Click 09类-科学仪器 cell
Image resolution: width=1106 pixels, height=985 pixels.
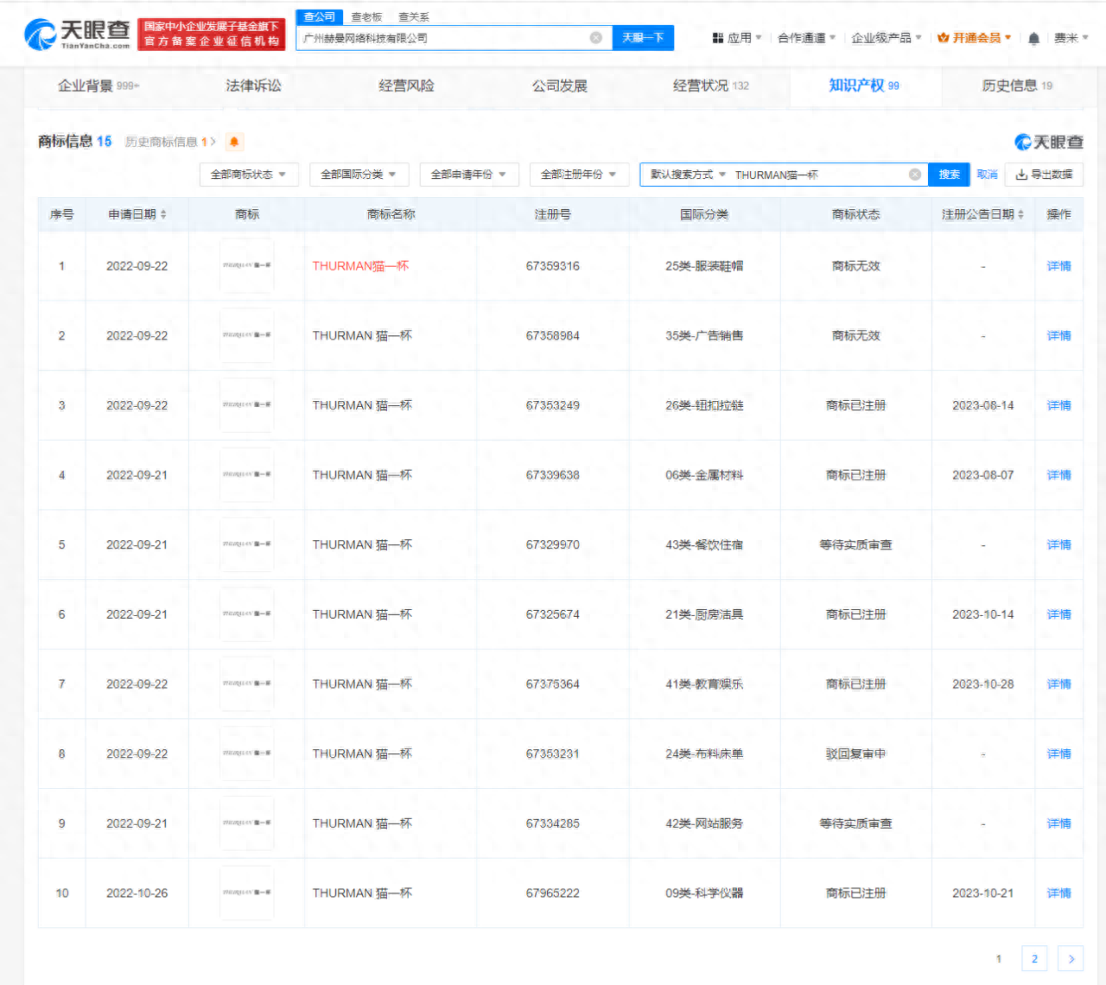[704, 893]
